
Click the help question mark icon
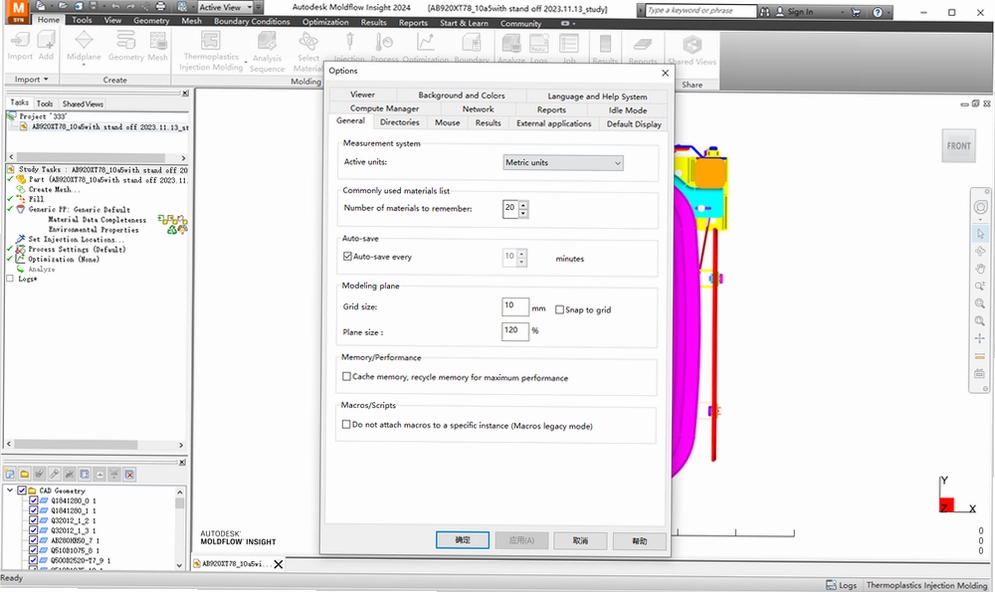tap(877, 11)
